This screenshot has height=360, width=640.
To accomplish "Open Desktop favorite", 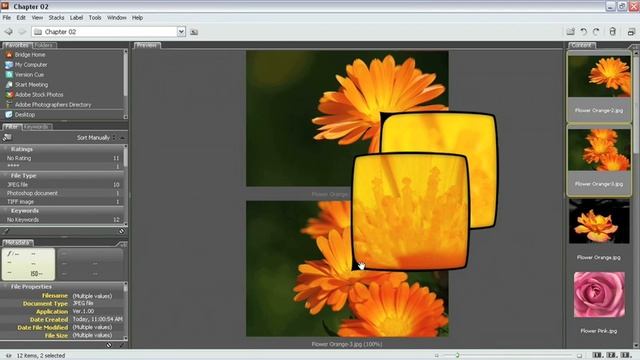I will pyautogui.click(x=24, y=115).
